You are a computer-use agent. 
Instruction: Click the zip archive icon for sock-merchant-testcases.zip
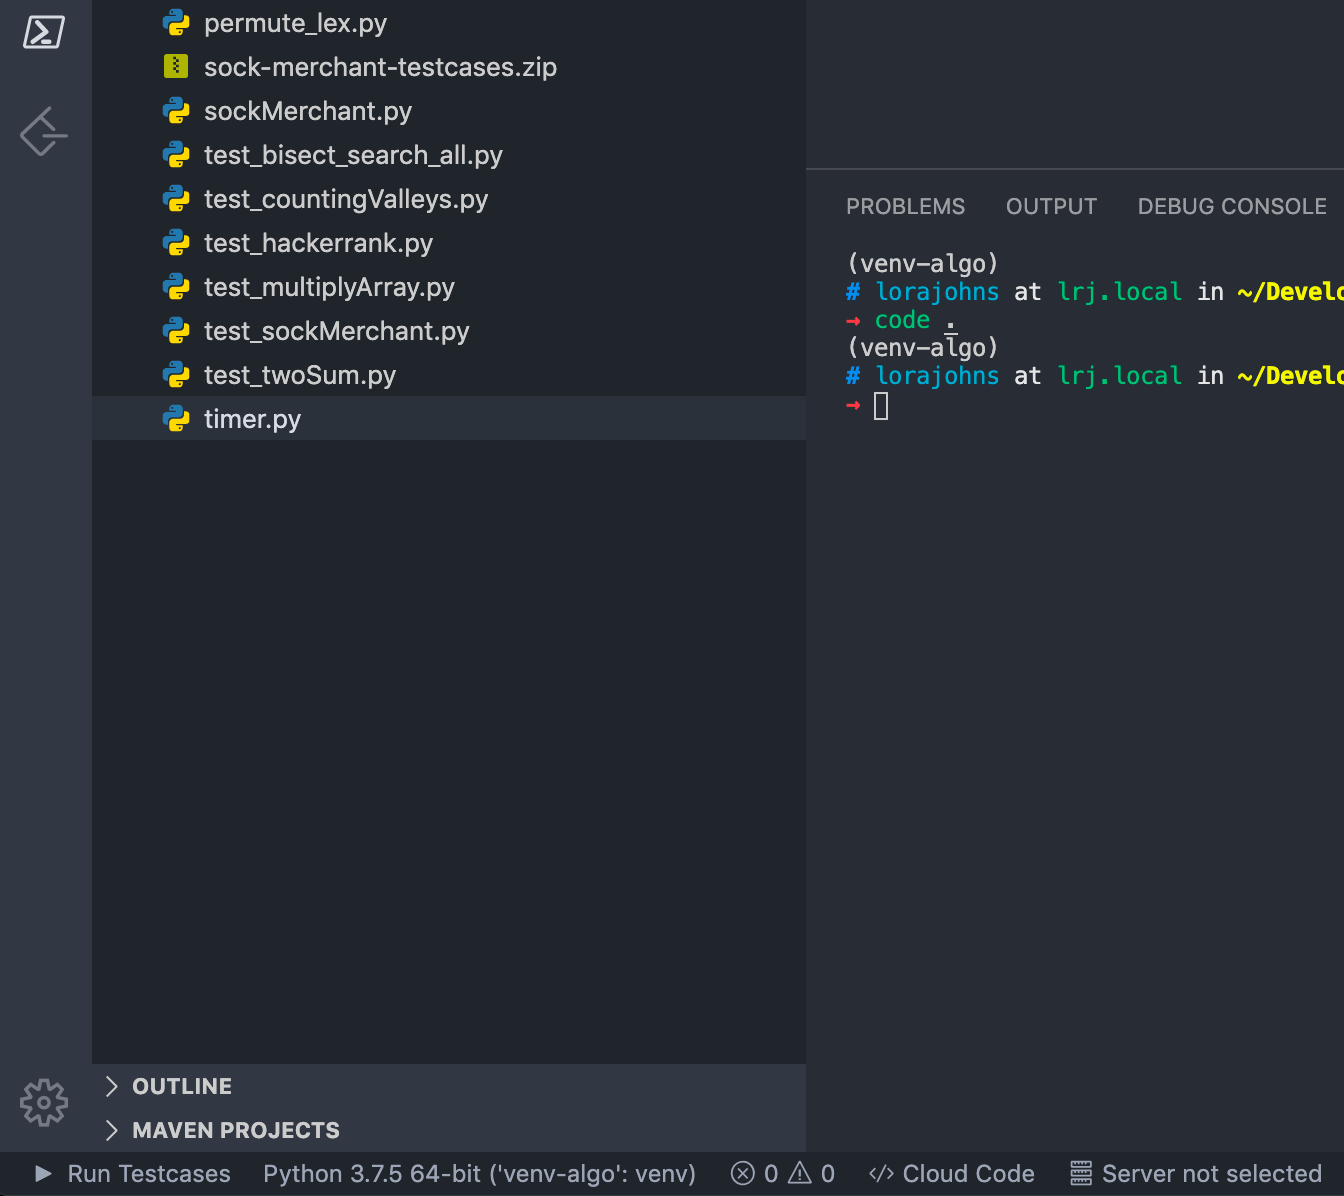click(176, 66)
